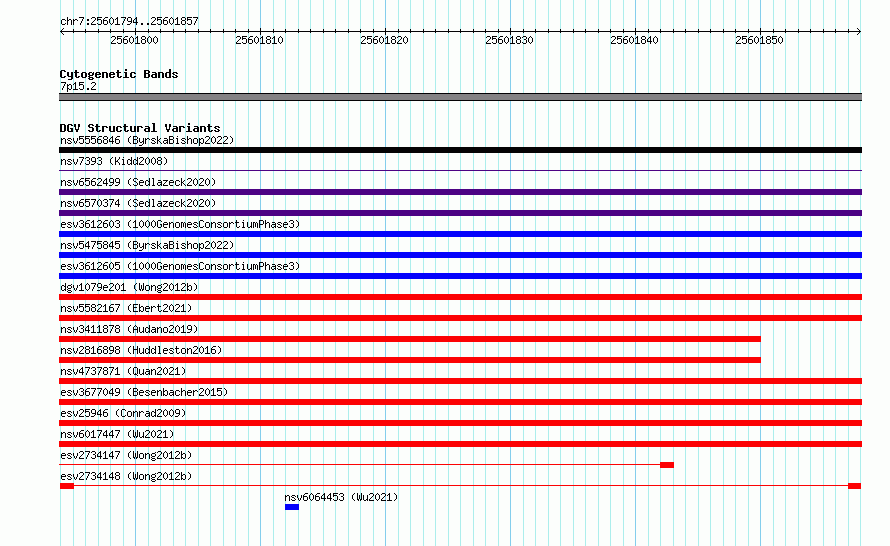Viewport: 890px width, 546px height.
Task: Select the red esv3677049 variant bar
Action: coord(460,402)
